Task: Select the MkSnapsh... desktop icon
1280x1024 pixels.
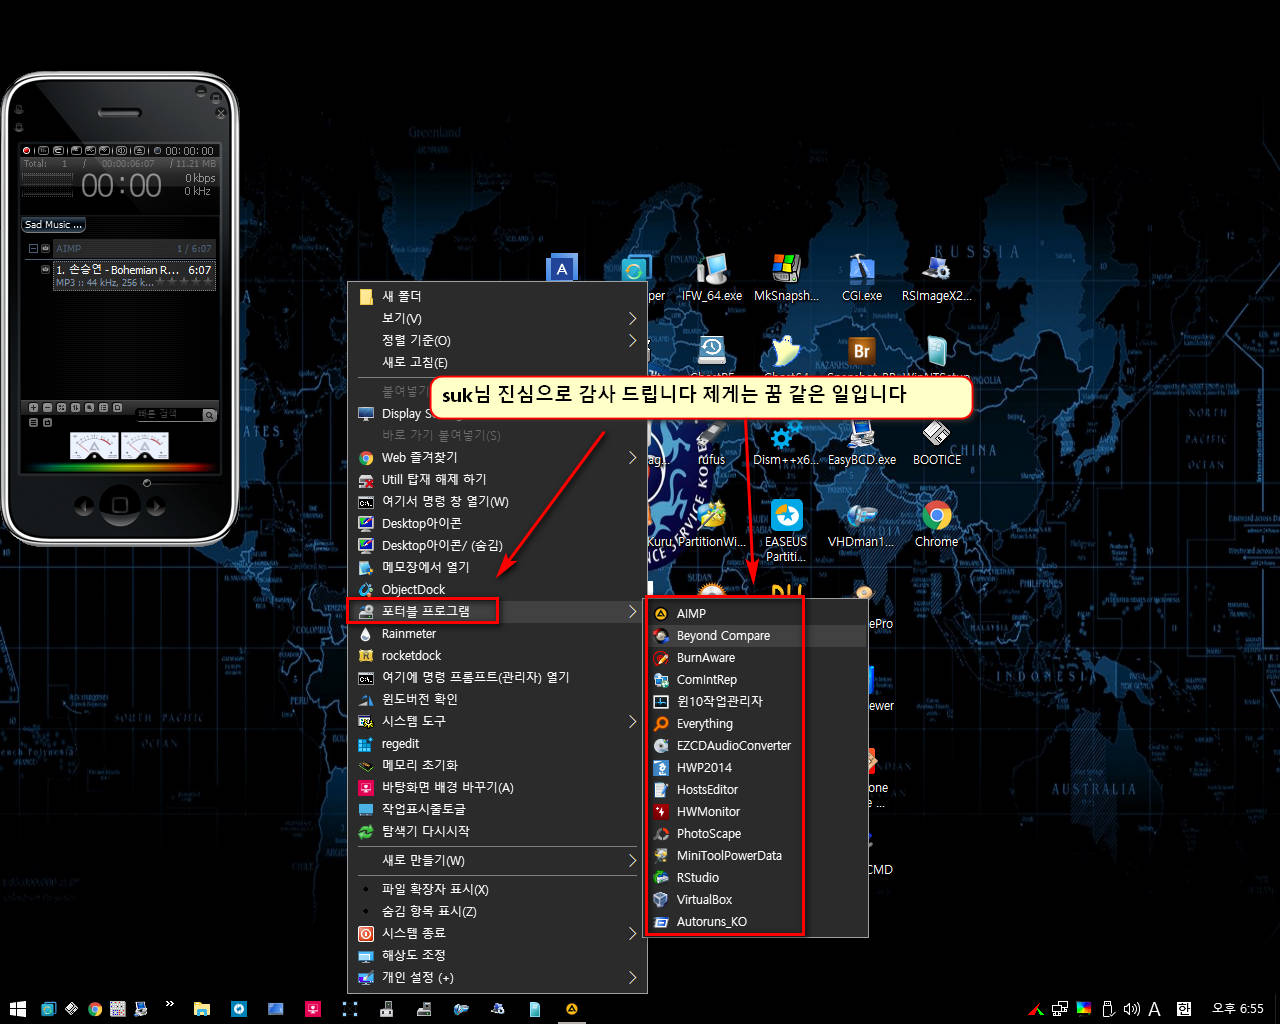Action: point(786,277)
